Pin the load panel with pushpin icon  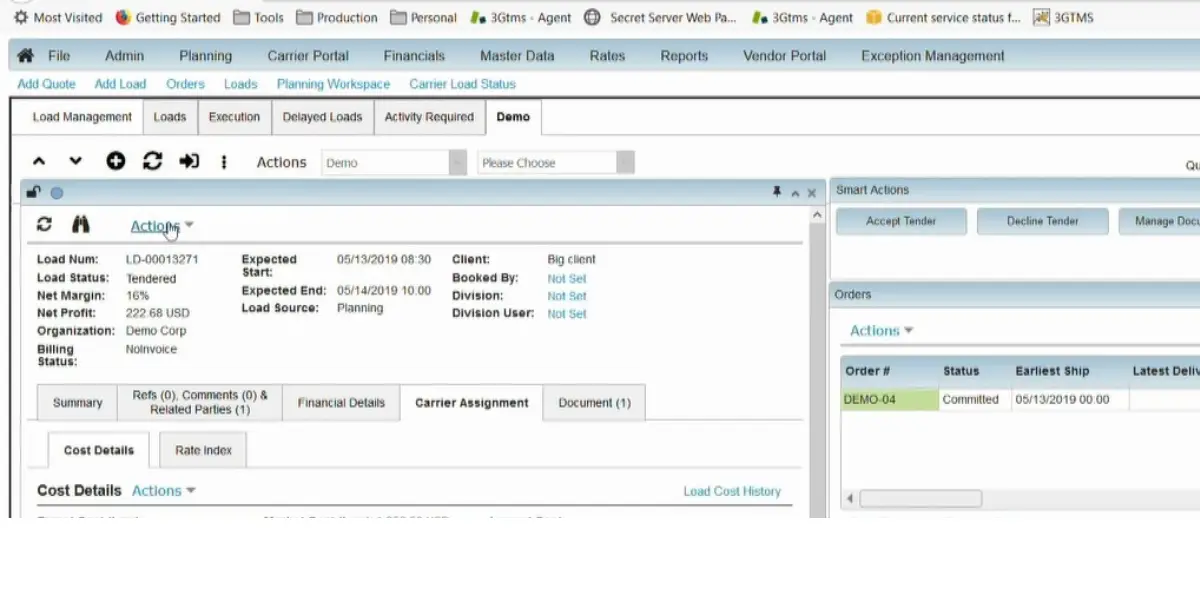pos(777,192)
